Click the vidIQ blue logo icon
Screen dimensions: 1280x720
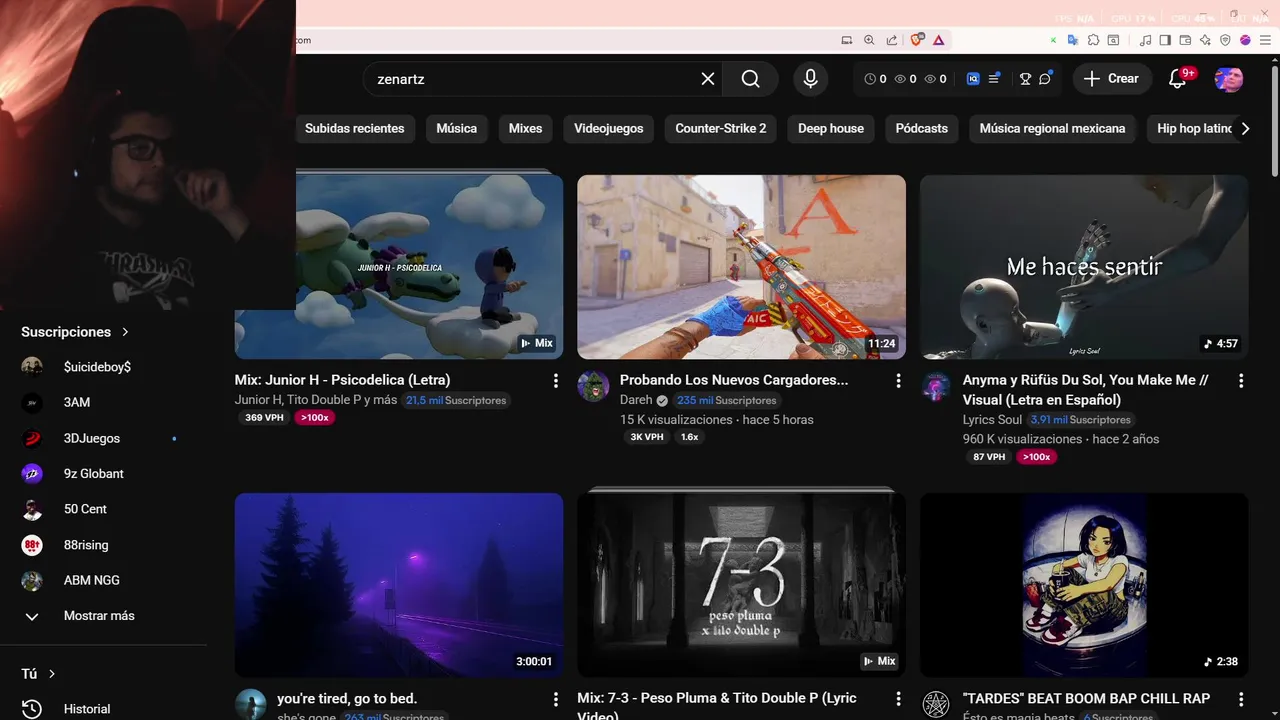[973, 79]
